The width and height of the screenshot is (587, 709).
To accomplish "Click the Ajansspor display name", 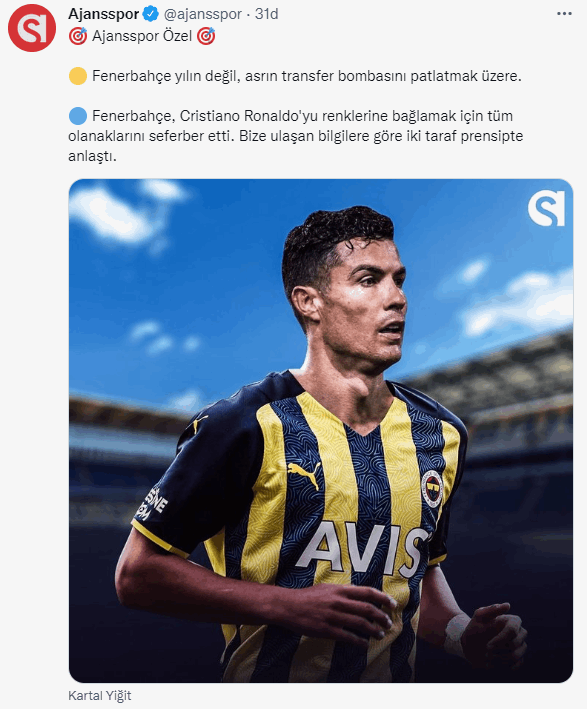I will [104, 14].
